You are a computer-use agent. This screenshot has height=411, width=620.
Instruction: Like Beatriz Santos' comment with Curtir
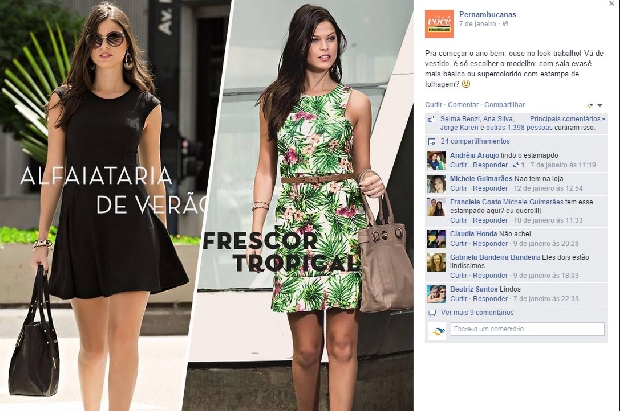coord(459,299)
